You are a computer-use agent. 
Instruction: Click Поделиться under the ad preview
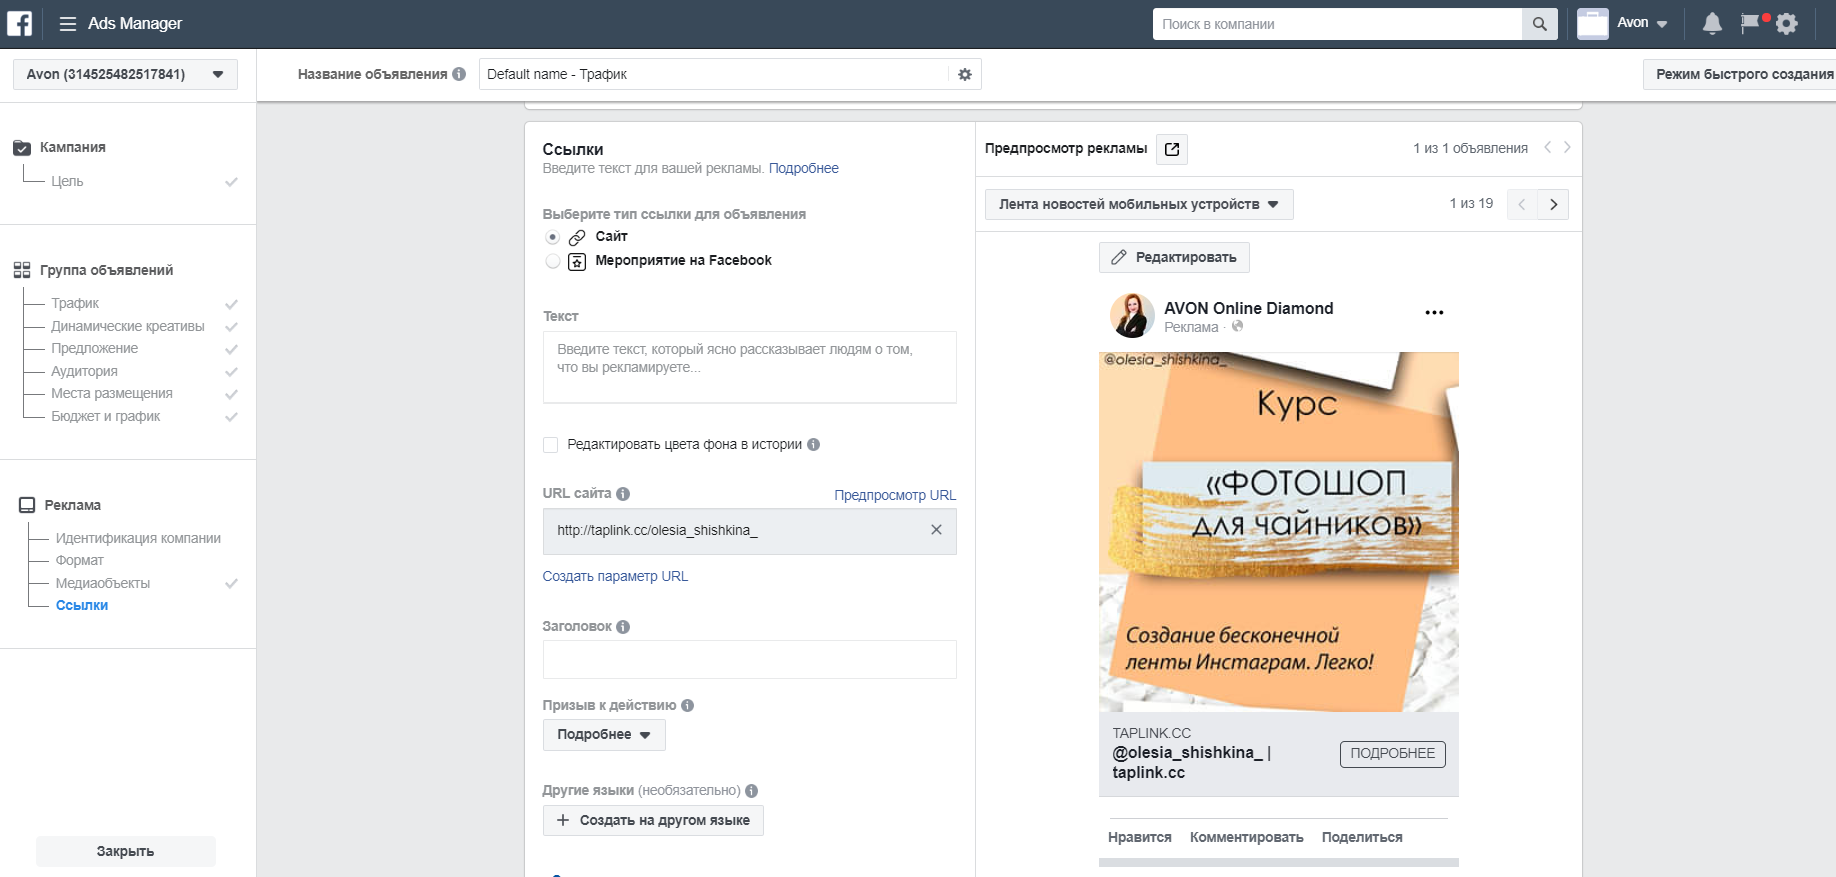point(1362,838)
